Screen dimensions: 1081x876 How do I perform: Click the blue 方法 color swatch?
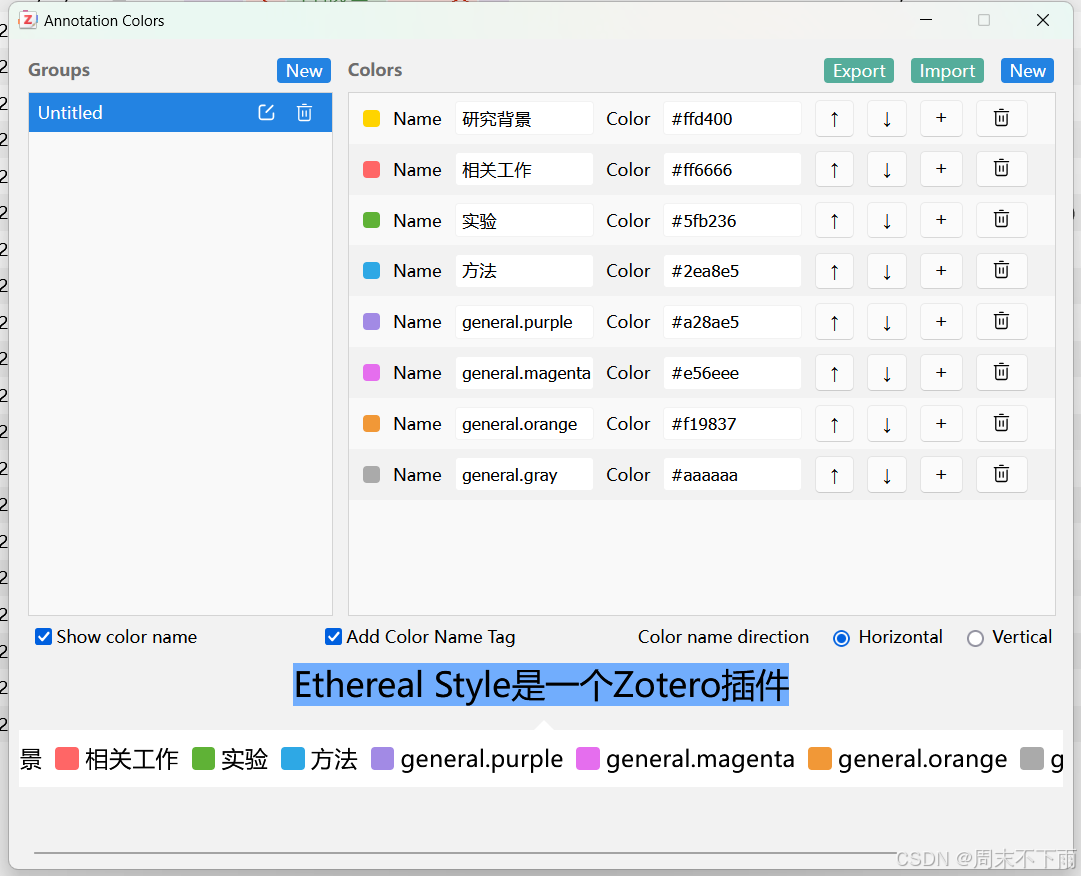point(372,271)
